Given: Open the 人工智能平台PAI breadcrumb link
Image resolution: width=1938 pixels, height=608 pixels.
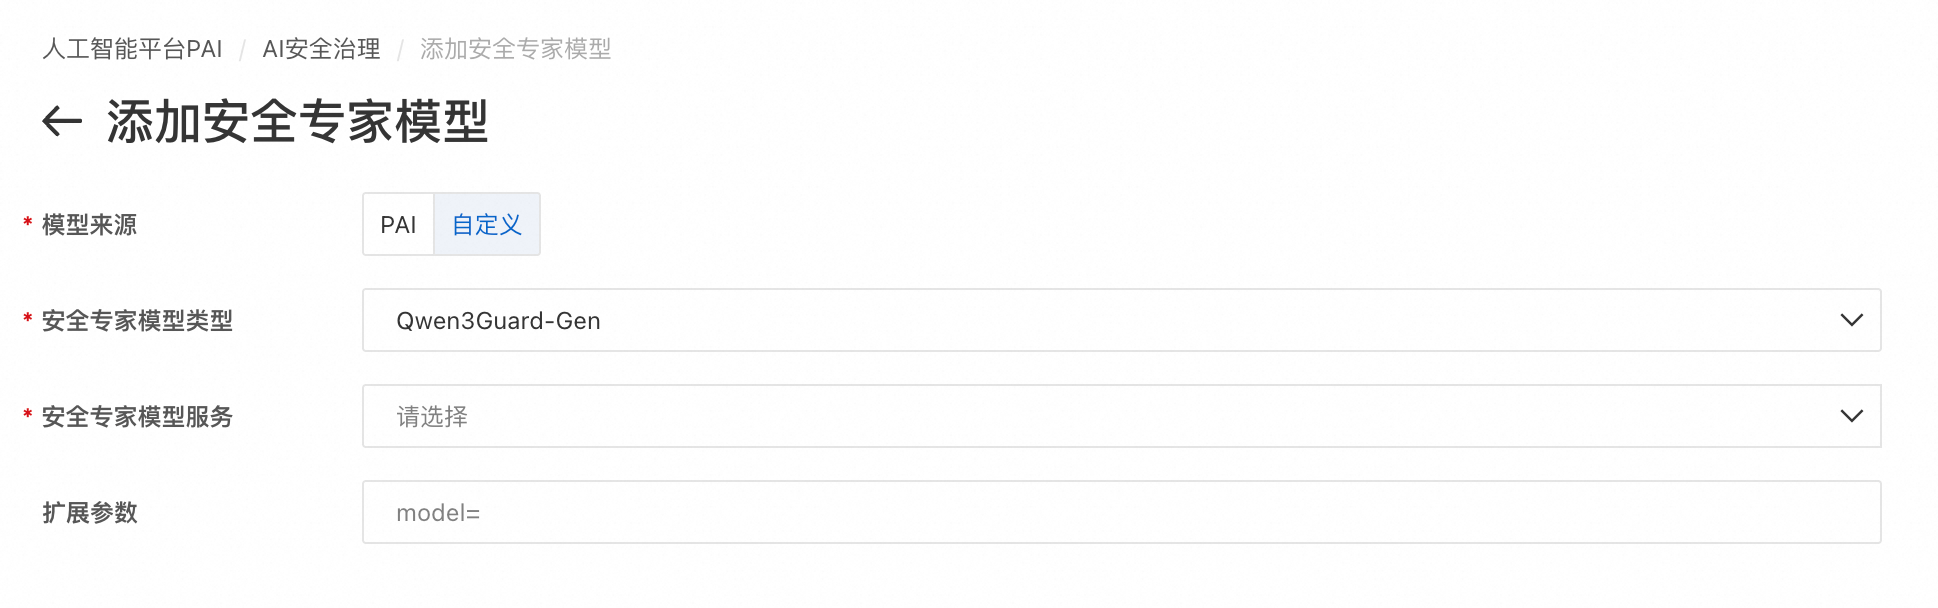Looking at the screenshot, I should (132, 49).
